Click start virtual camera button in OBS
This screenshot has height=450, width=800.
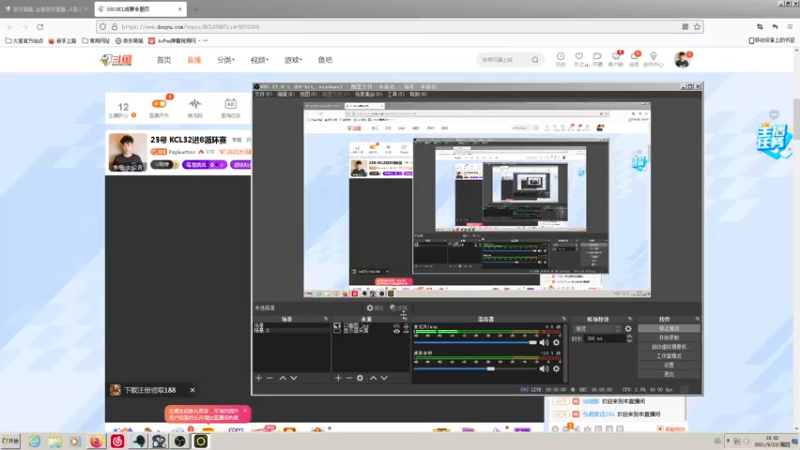pyautogui.click(x=669, y=347)
